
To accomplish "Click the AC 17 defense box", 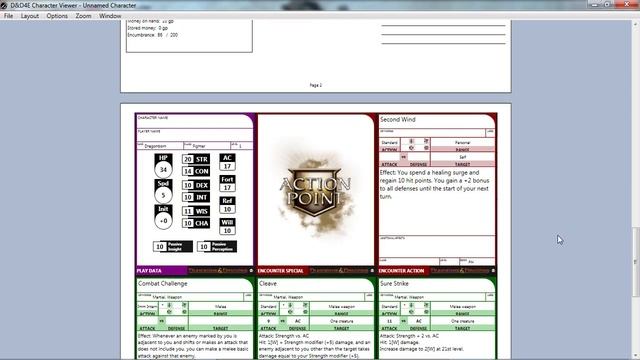I will coord(227,162).
